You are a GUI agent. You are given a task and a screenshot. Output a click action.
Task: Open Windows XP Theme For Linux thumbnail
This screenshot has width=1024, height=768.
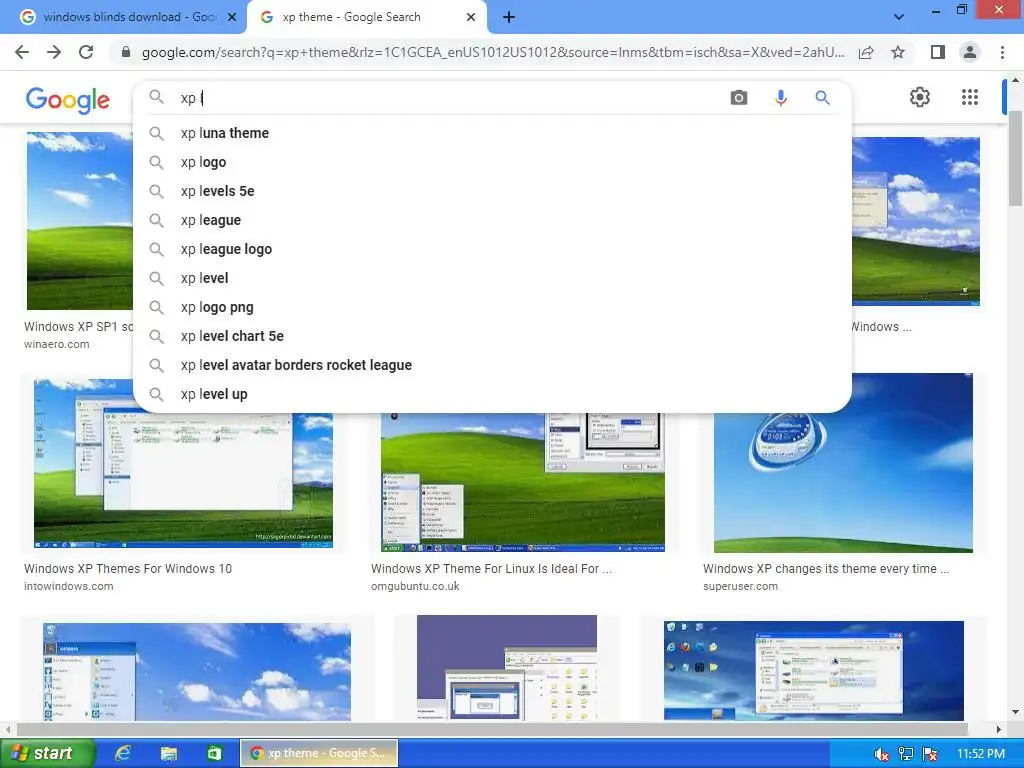[522, 482]
